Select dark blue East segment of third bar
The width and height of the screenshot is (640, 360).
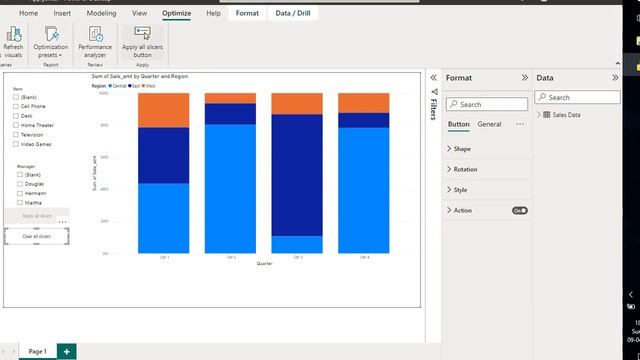click(x=297, y=175)
